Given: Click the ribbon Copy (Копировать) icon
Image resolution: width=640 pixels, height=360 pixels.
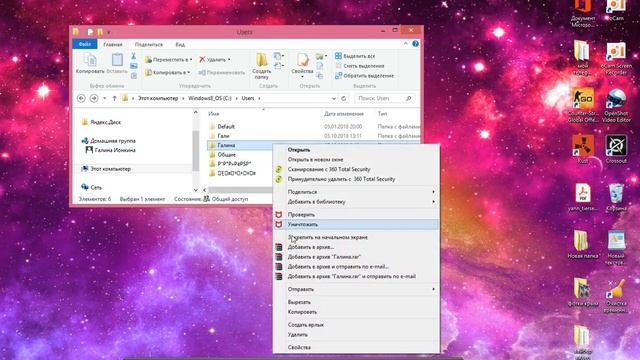Looking at the screenshot, I should pos(90,60).
